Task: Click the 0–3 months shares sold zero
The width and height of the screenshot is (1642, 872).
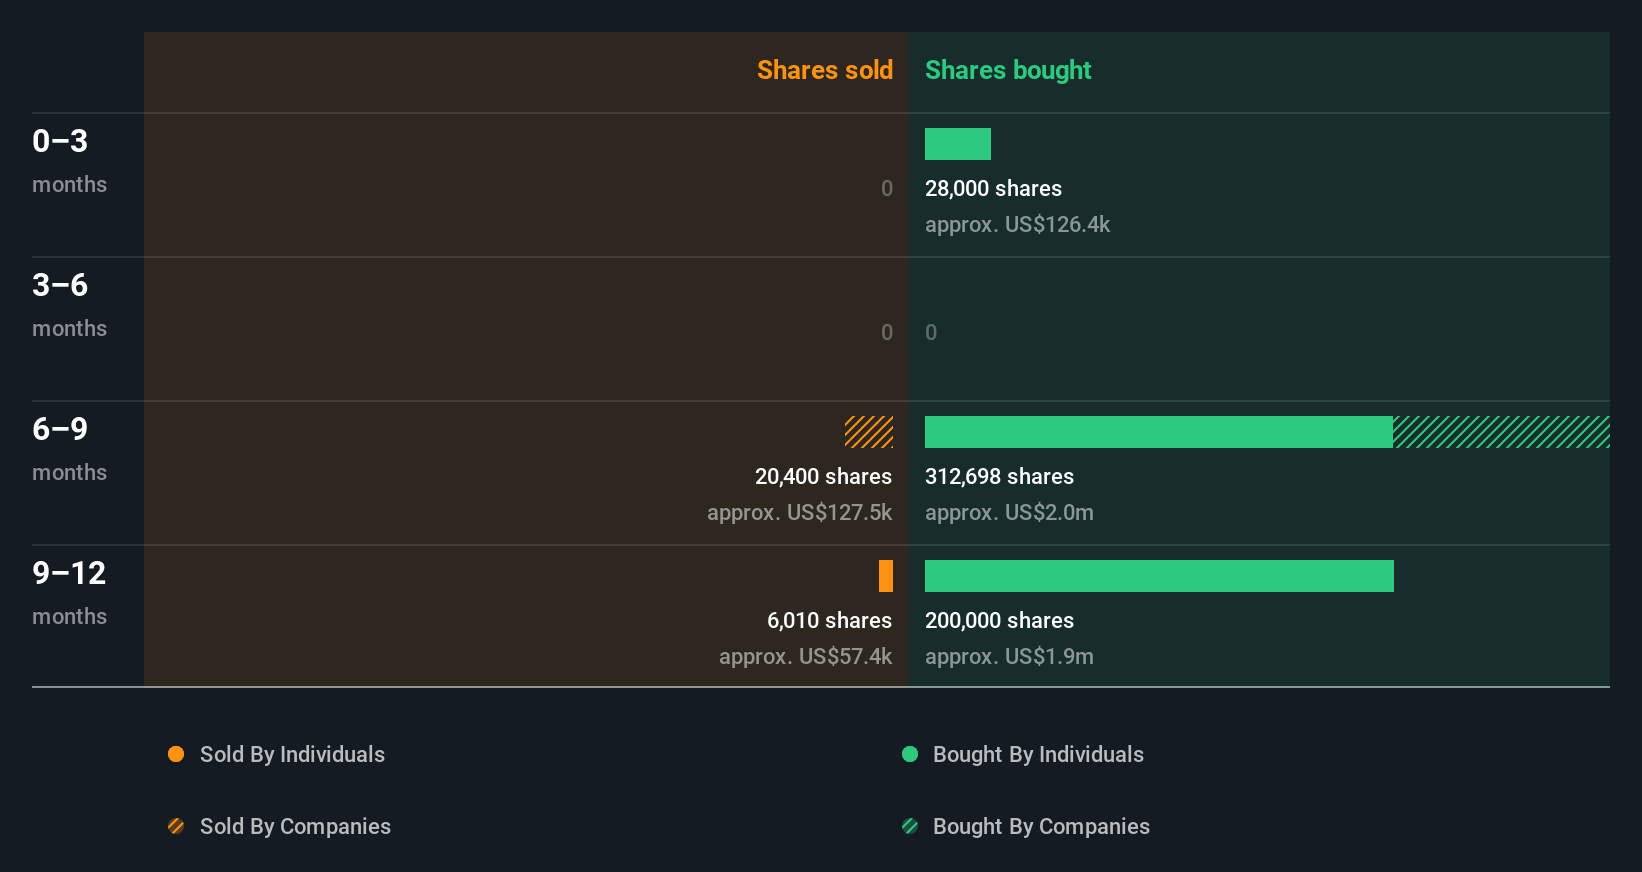Action: tap(887, 188)
